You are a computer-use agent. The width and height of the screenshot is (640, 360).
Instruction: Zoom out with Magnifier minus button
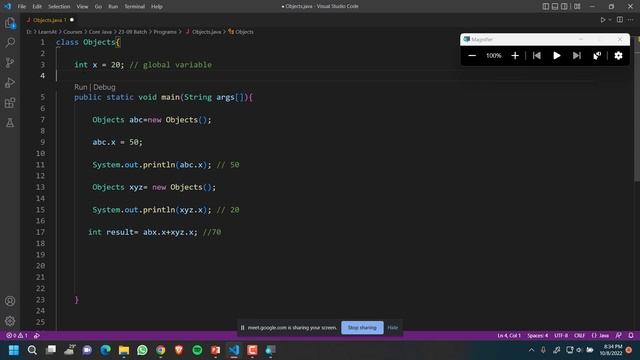[472, 56]
